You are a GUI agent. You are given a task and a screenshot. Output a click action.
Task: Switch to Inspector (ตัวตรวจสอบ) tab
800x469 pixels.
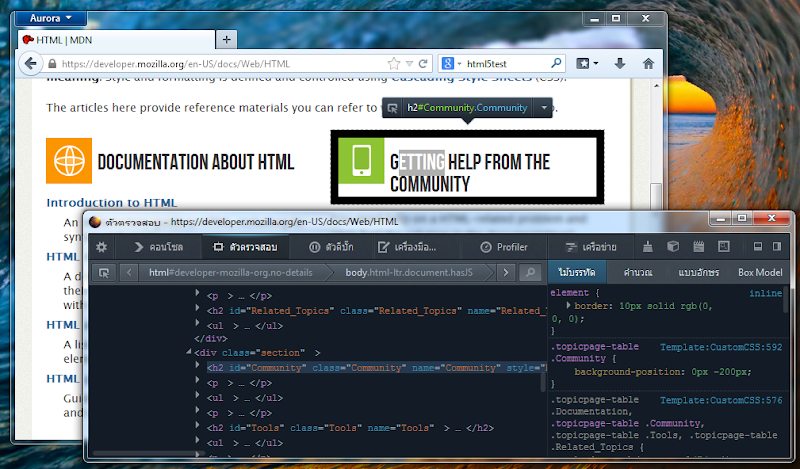point(246,247)
